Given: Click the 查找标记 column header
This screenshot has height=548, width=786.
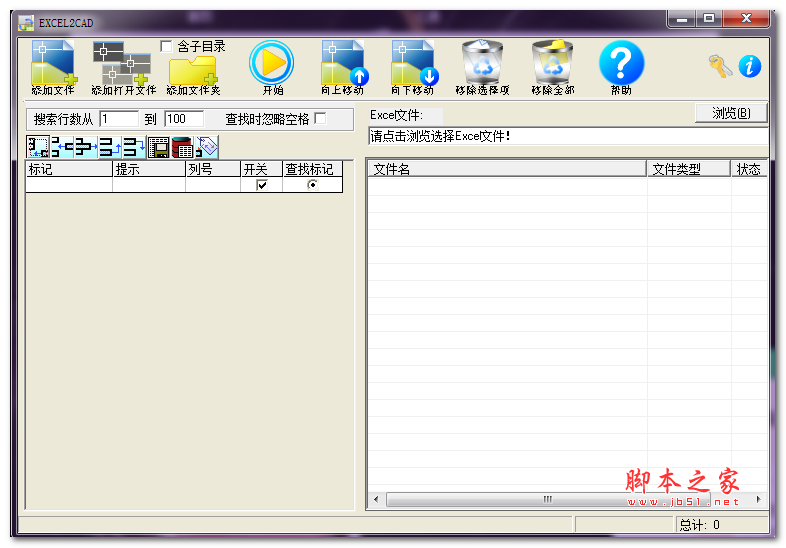Looking at the screenshot, I should pyautogui.click(x=313, y=169).
